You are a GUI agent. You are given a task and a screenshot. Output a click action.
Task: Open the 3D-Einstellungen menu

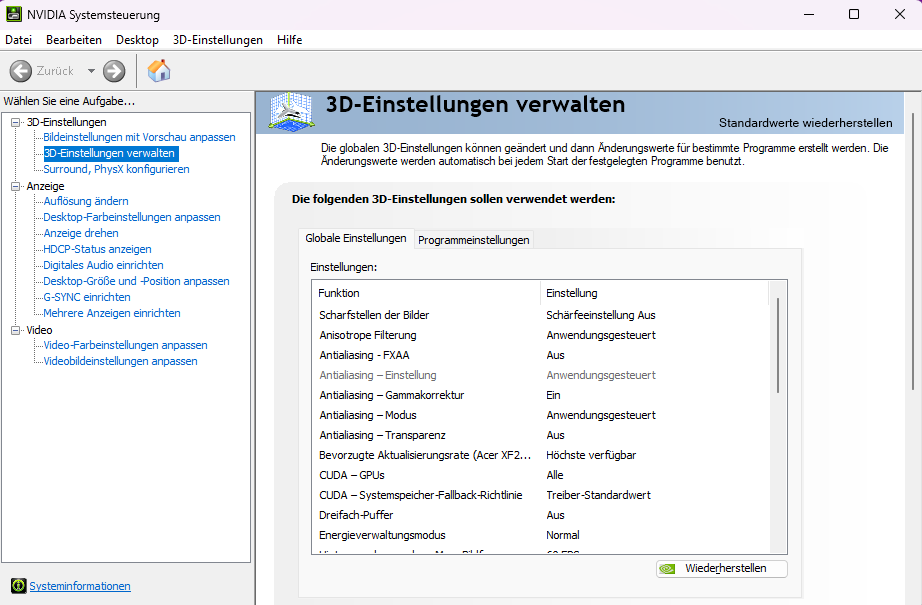pos(218,39)
